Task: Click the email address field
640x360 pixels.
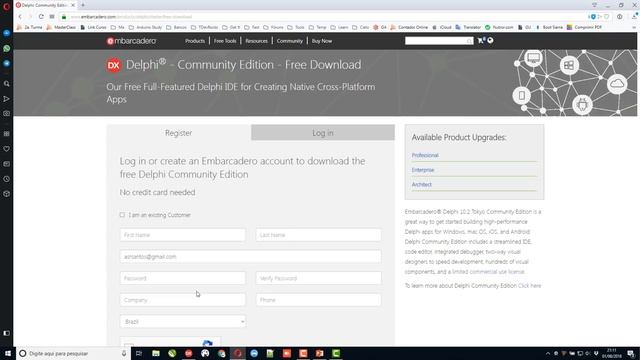Action: pos(251,257)
